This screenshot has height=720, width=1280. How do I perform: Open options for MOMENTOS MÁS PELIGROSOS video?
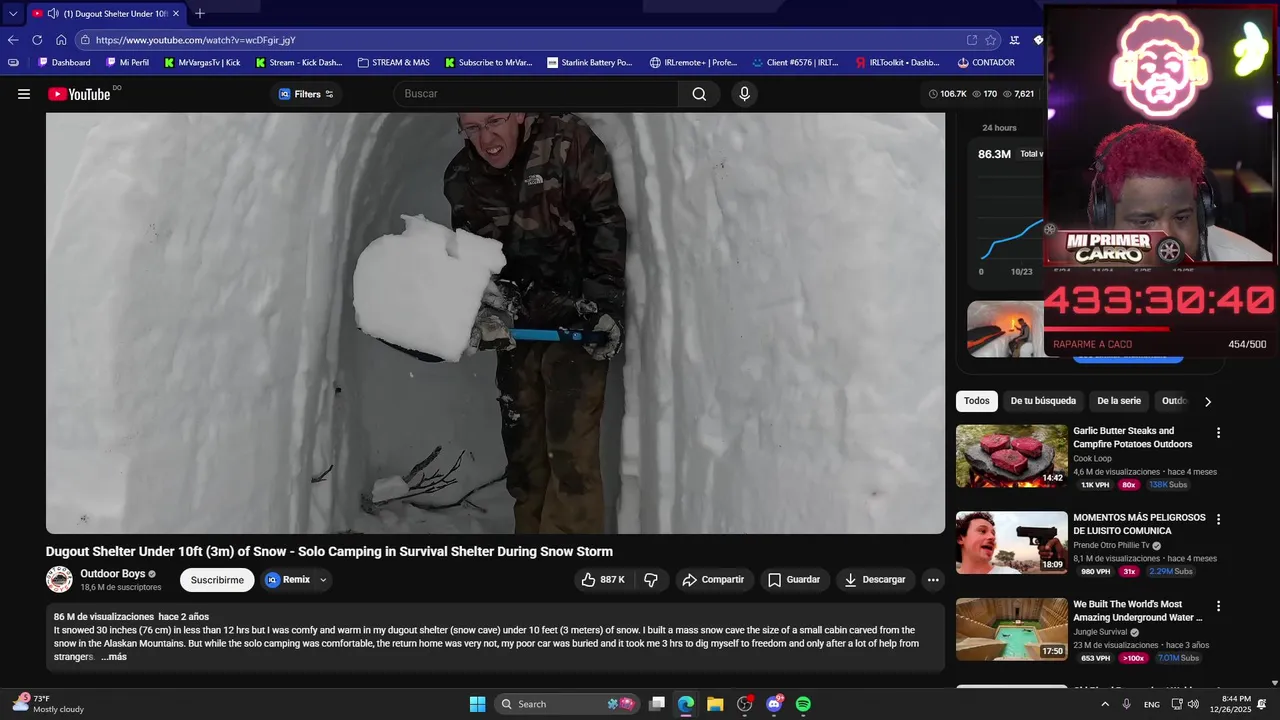click(1218, 520)
